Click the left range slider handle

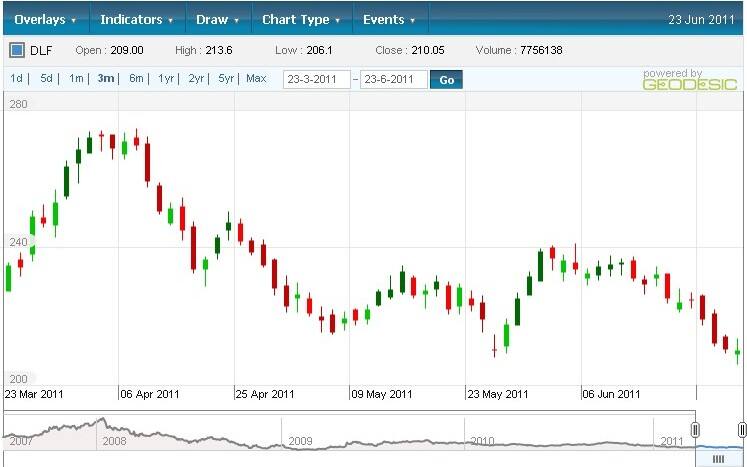(x=695, y=428)
